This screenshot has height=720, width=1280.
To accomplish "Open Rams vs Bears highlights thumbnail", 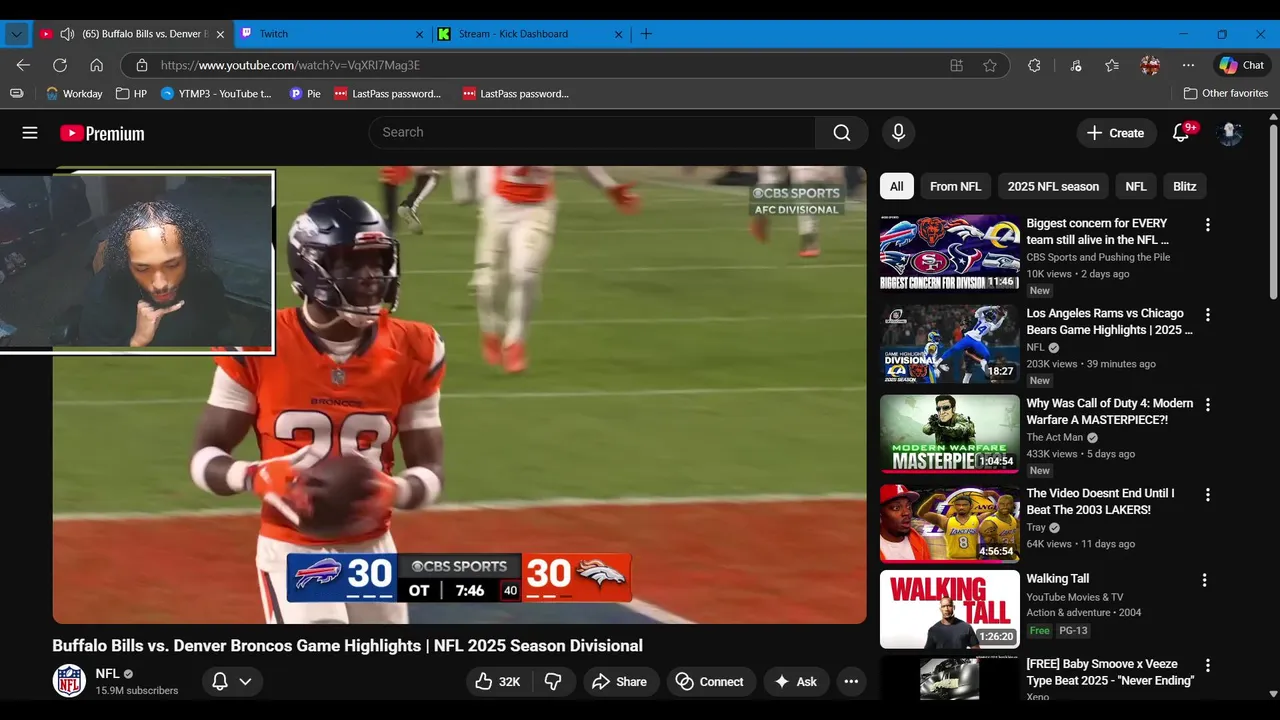I will tap(950, 343).
